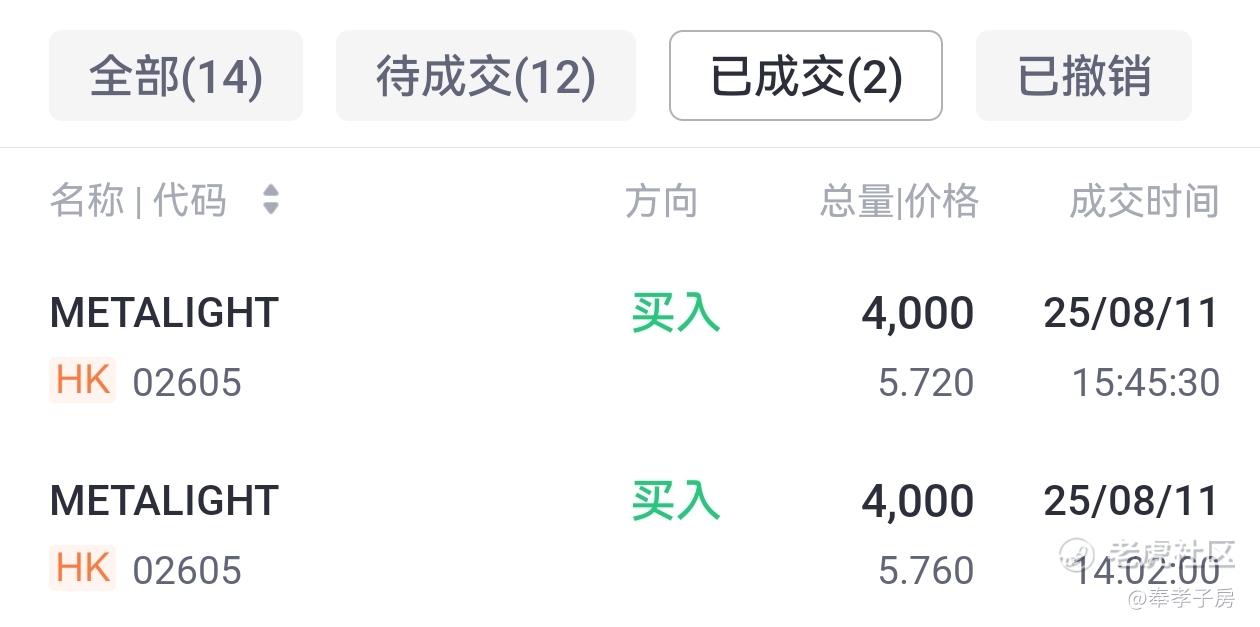
Task: Click the 买入 label of the 14:02:00 order
Action: [x=675, y=500]
